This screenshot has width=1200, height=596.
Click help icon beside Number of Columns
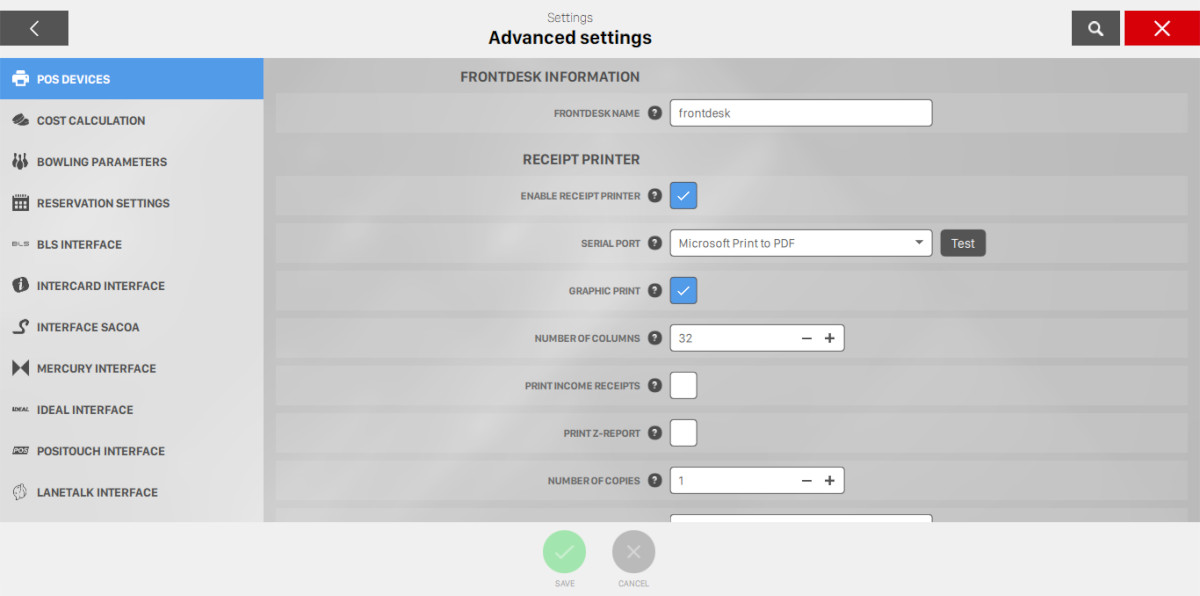point(655,338)
